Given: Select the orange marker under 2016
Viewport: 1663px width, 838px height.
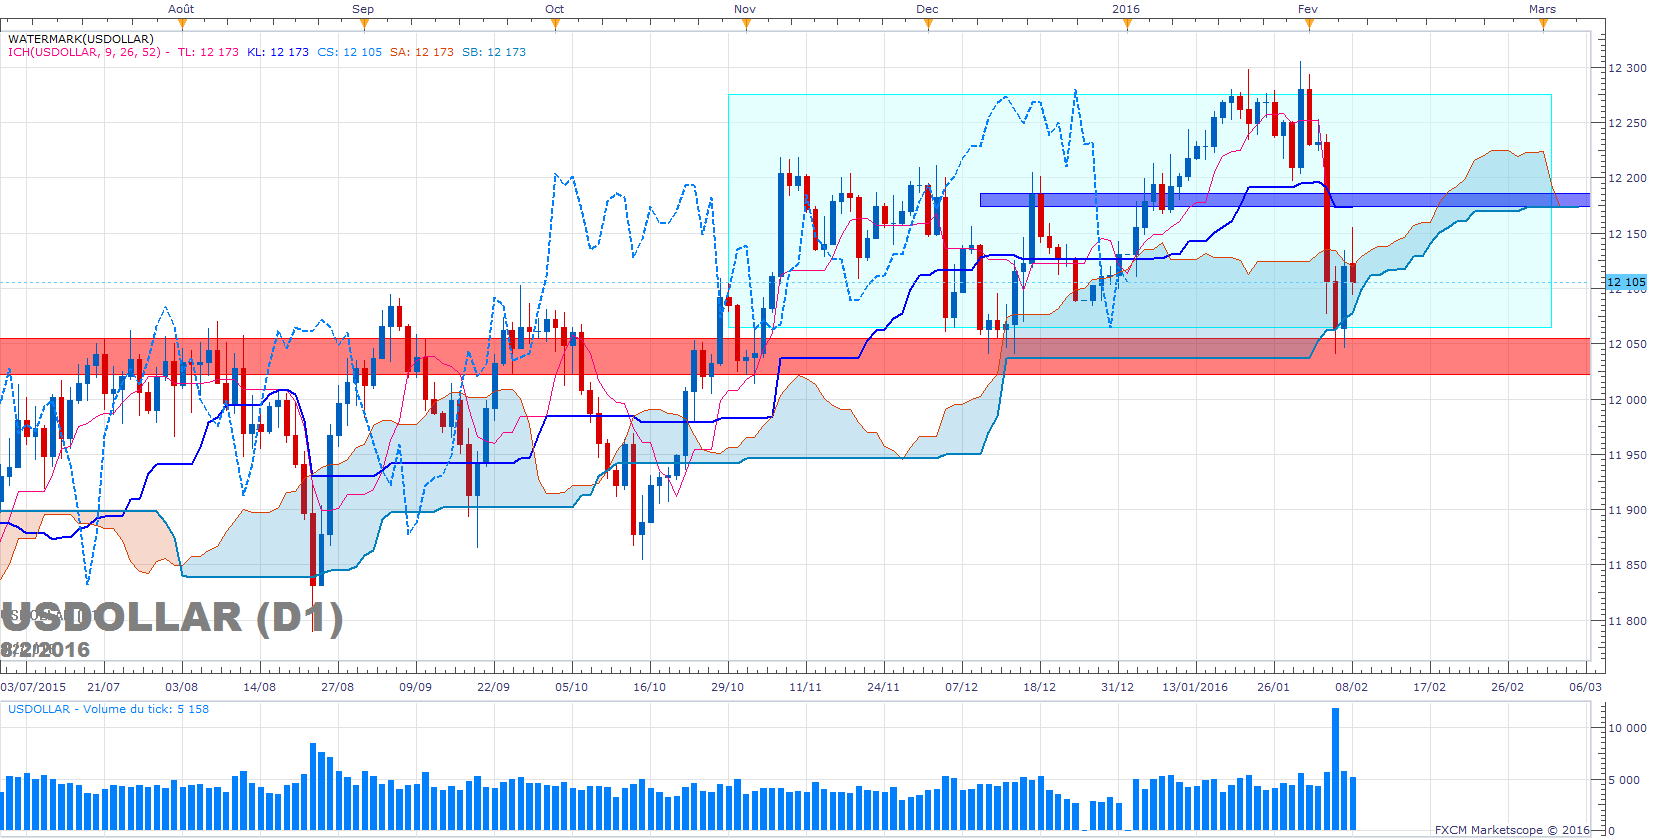Looking at the screenshot, I should point(1127,24).
